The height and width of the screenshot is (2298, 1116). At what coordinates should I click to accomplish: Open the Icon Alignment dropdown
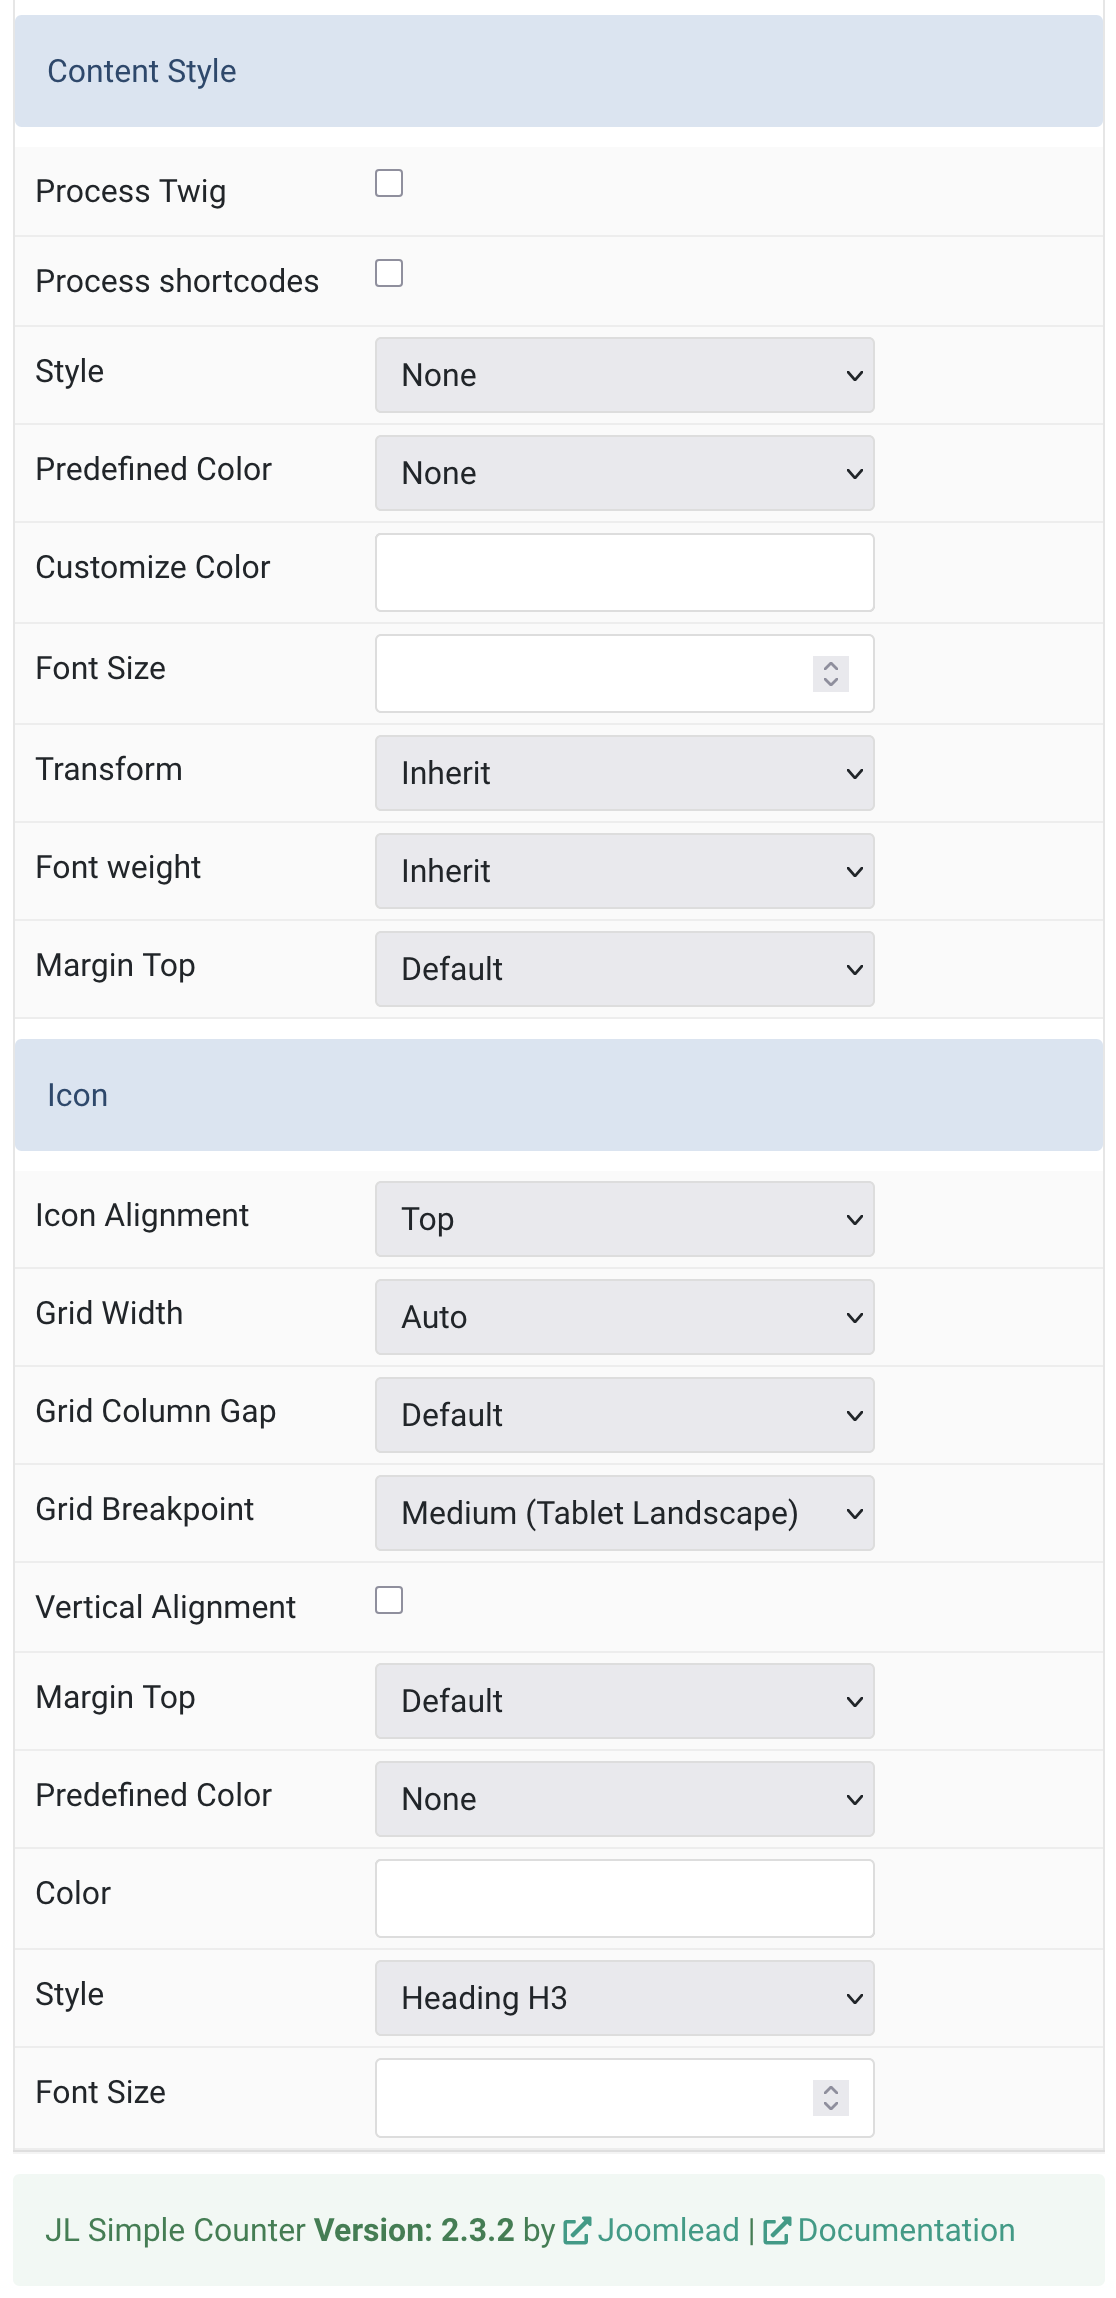[x=625, y=1219]
